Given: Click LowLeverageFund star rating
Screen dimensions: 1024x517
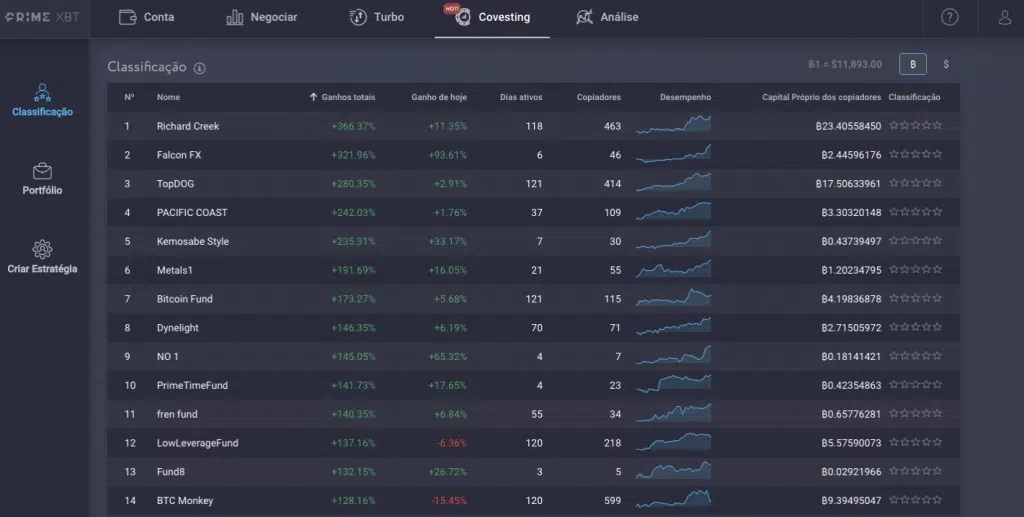Looking at the screenshot, I should click(x=916, y=442).
